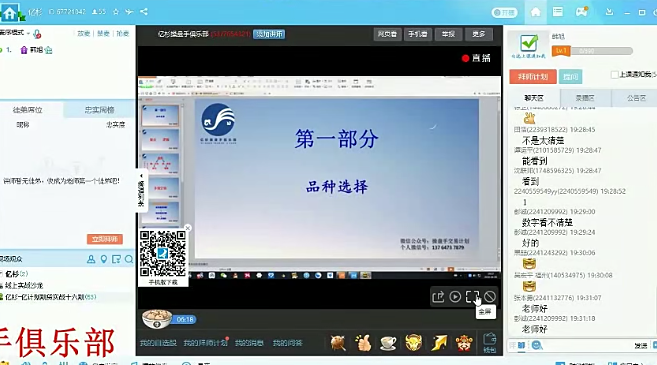
Task: Open the 更多 button above video
Action: pos(479,34)
